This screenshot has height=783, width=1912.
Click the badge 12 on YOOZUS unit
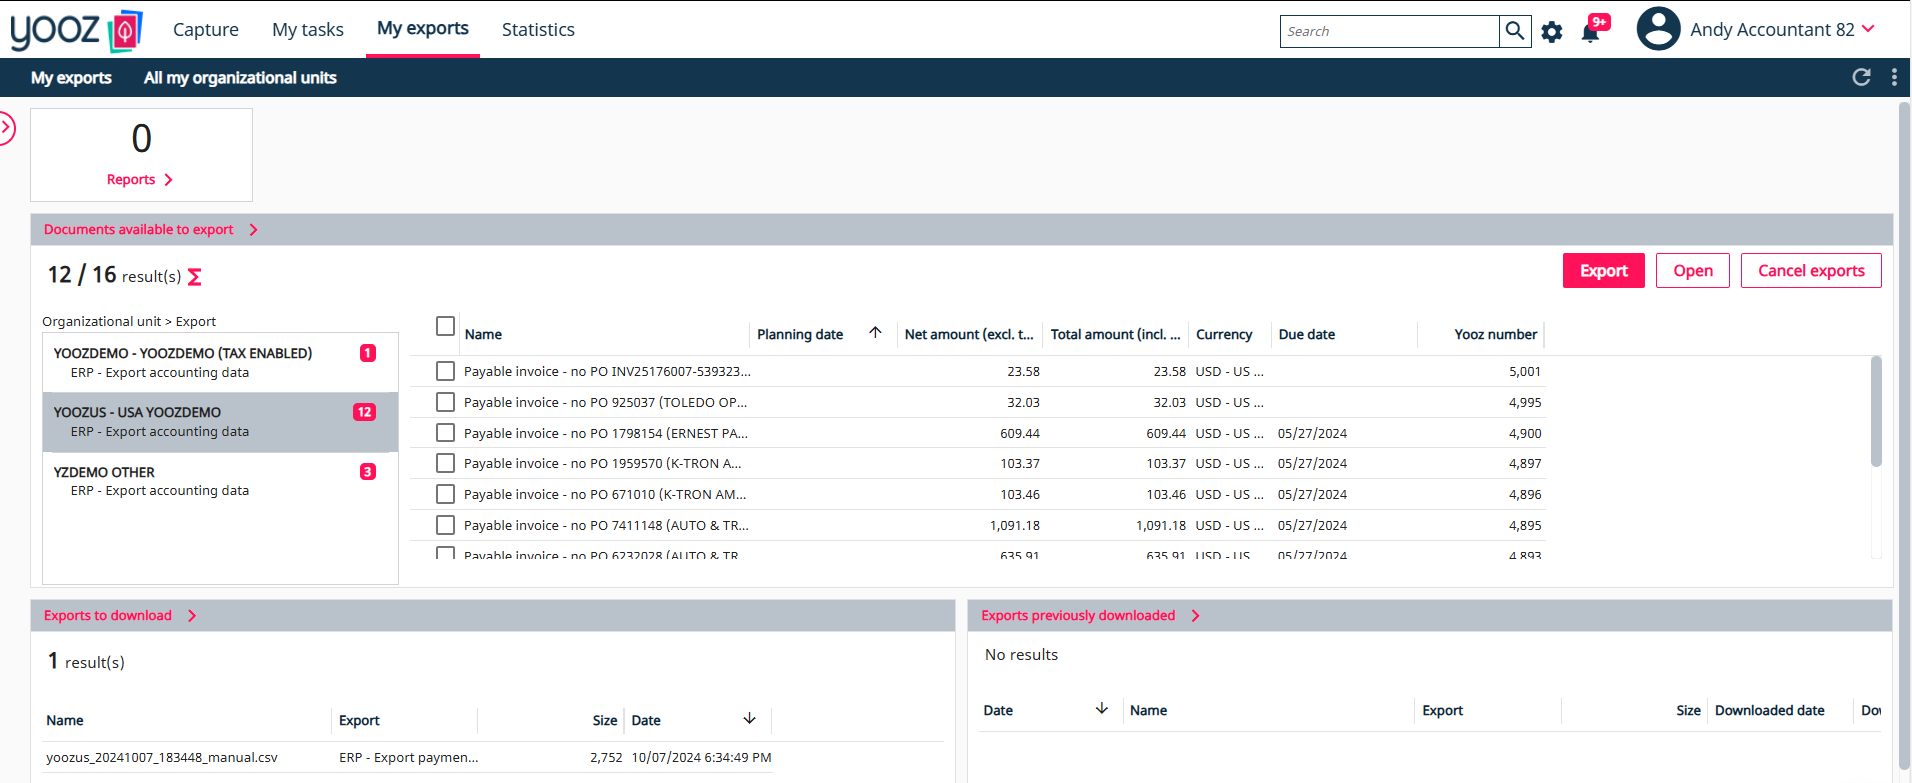click(365, 412)
